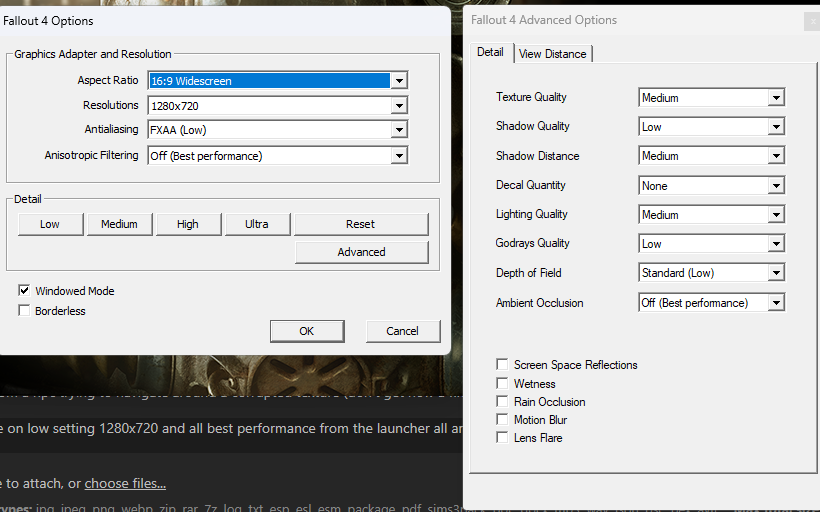Select the Detail tab in Advanced Options
Image resolution: width=820 pixels, height=512 pixels.
click(x=491, y=52)
